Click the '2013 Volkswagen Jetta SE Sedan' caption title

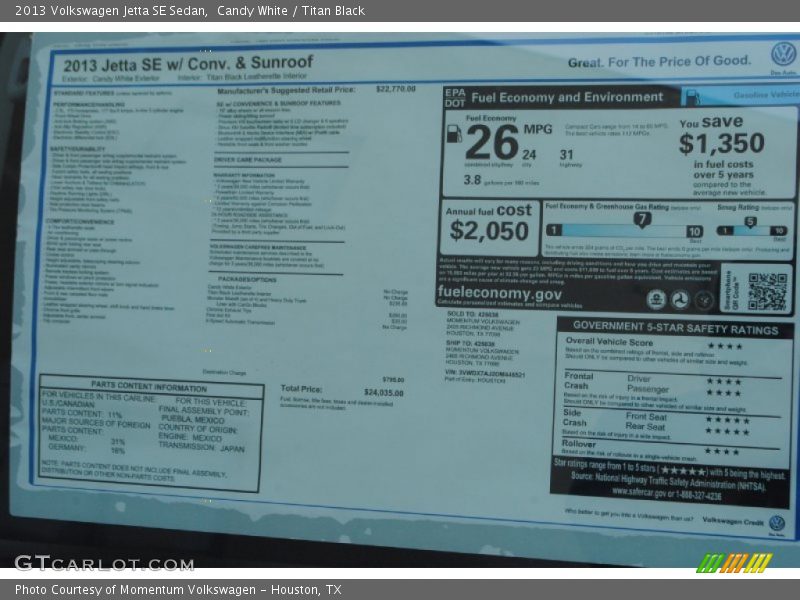point(111,11)
